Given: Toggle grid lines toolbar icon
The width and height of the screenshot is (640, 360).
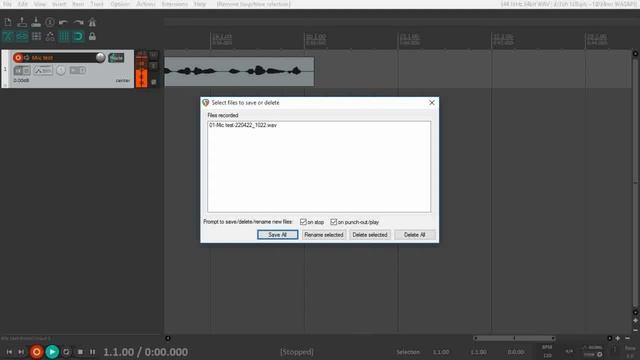Looking at the screenshot, I should click(64, 36).
